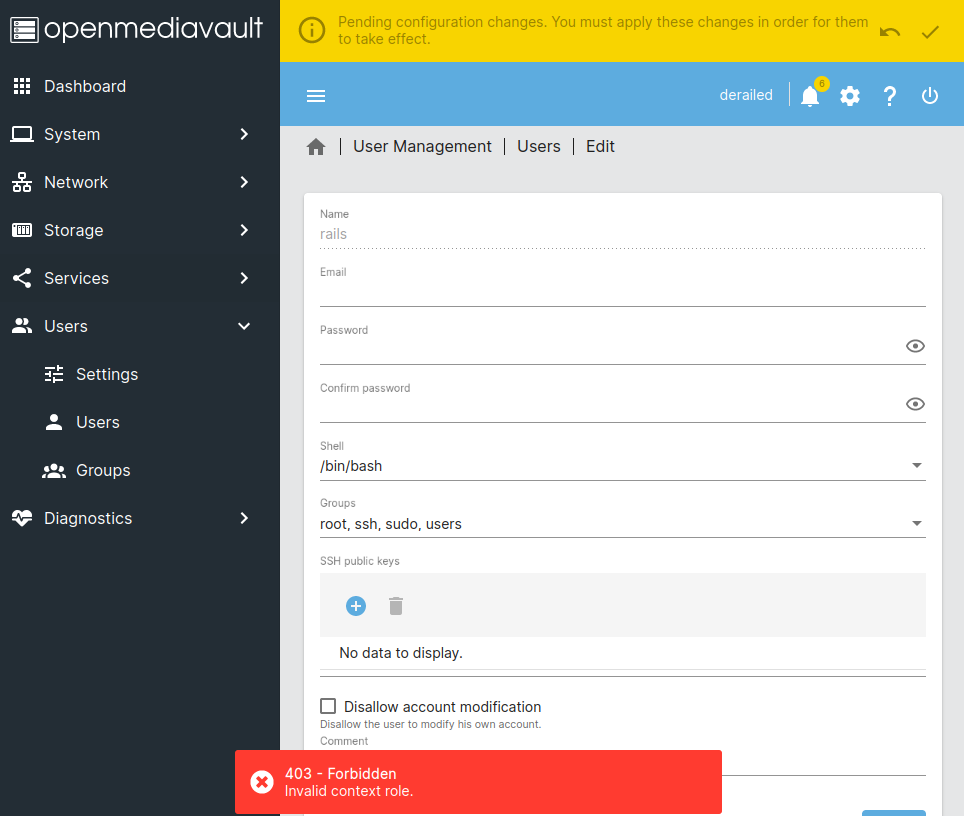
Task: Open the Shell dropdown
Action: tap(622, 466)
